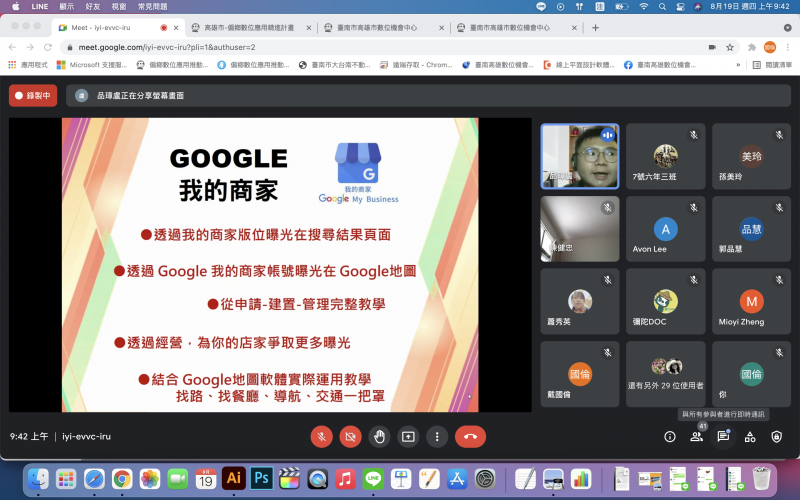Open the LINE app from the Dock

point(373,479)
